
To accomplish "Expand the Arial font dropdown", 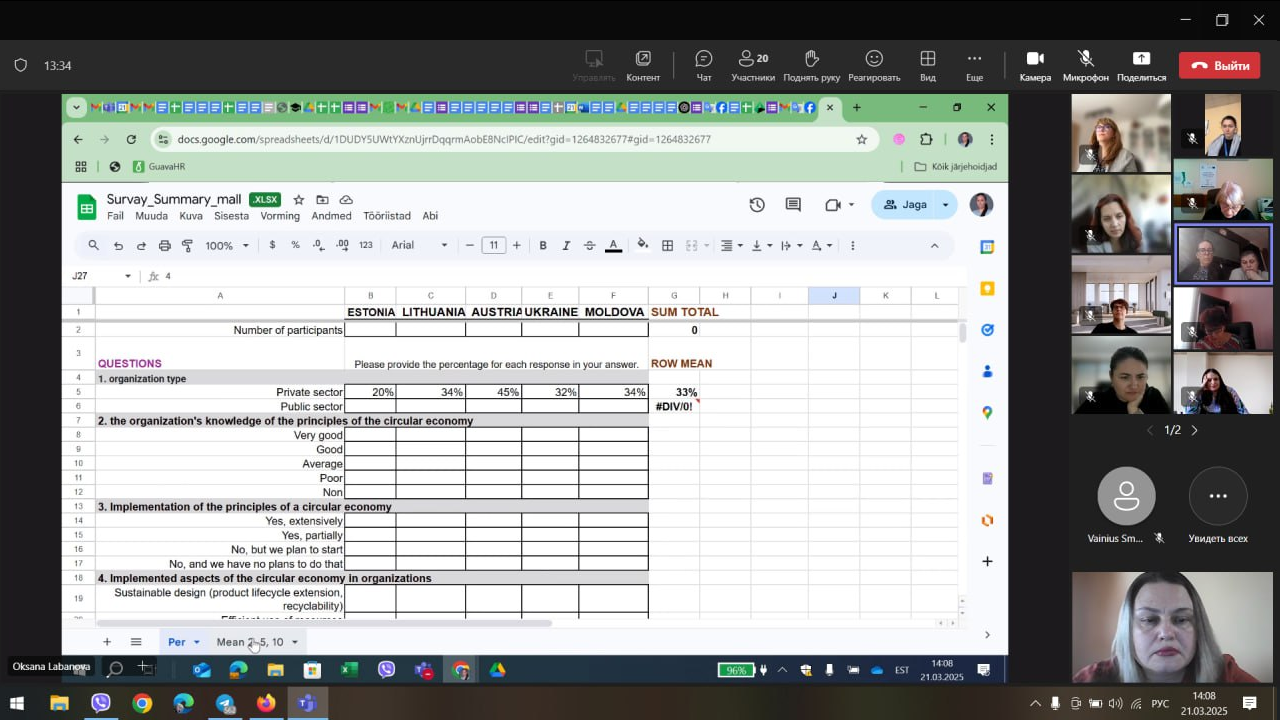I will click(x=419, y=246).
